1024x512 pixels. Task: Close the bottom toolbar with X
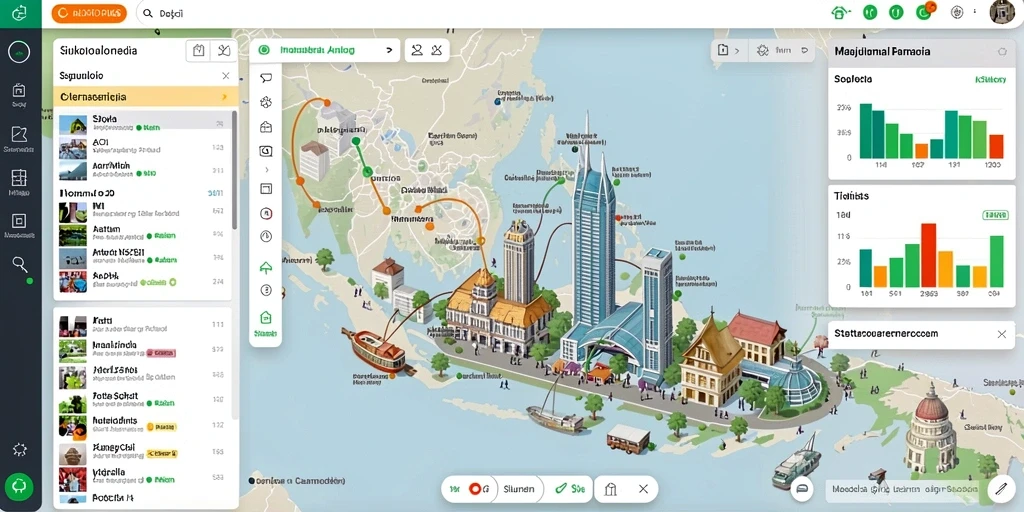click(x=643, y=488)
